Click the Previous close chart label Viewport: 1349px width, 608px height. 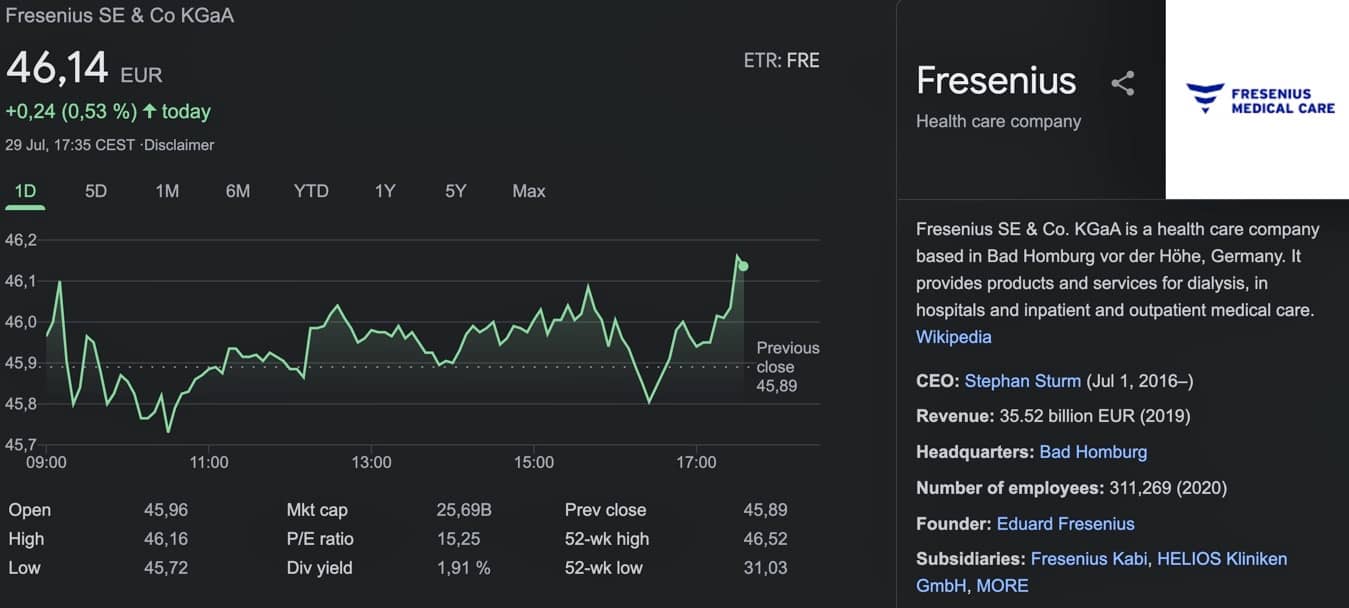coord(787,366)
